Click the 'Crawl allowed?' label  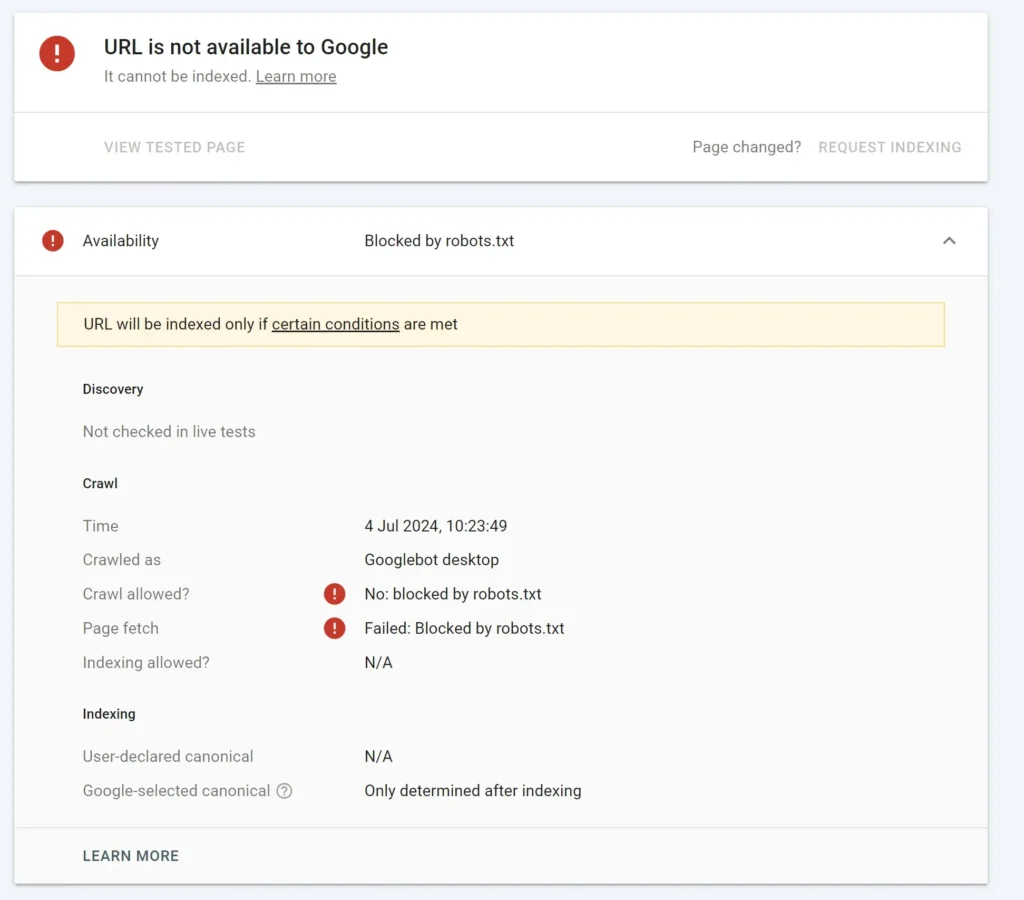(136, 594)
